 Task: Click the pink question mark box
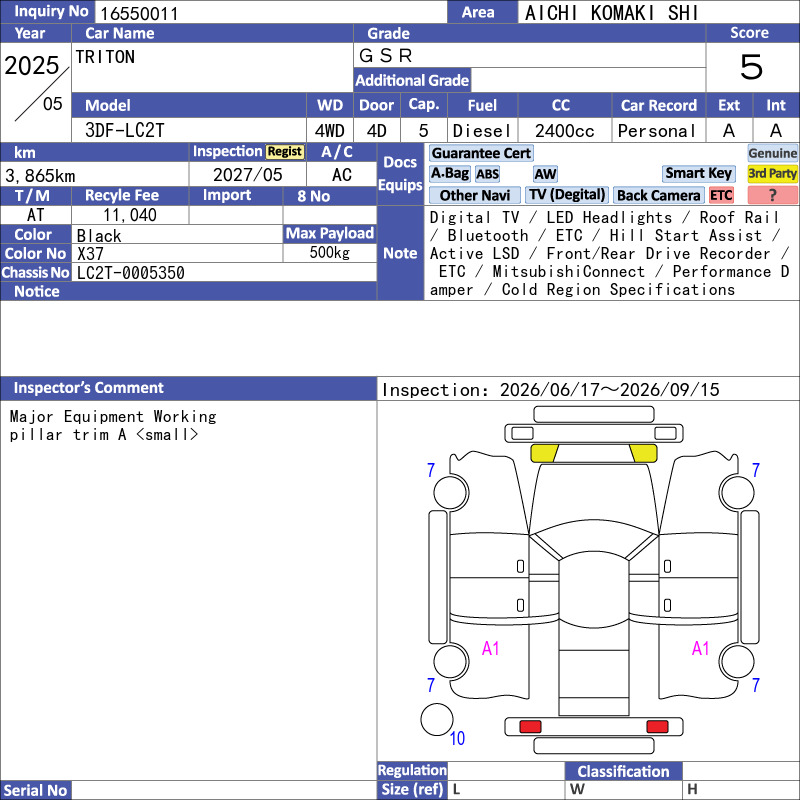click(772, 195)
